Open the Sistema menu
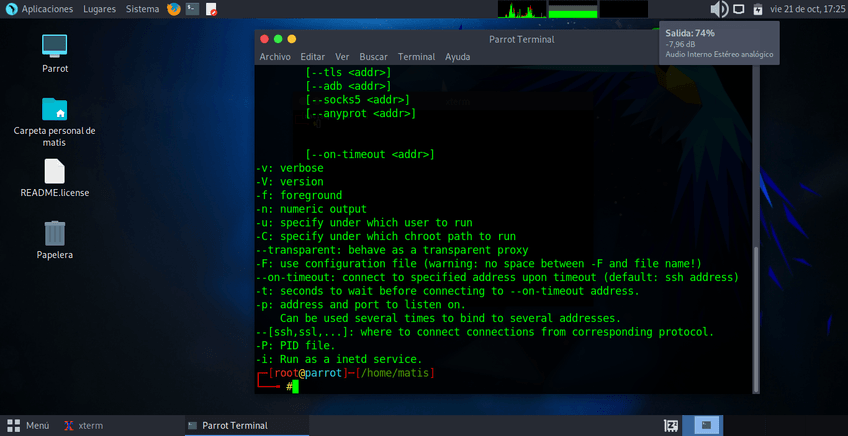Screen dimensions: 848x436 (x=143, y=9)
